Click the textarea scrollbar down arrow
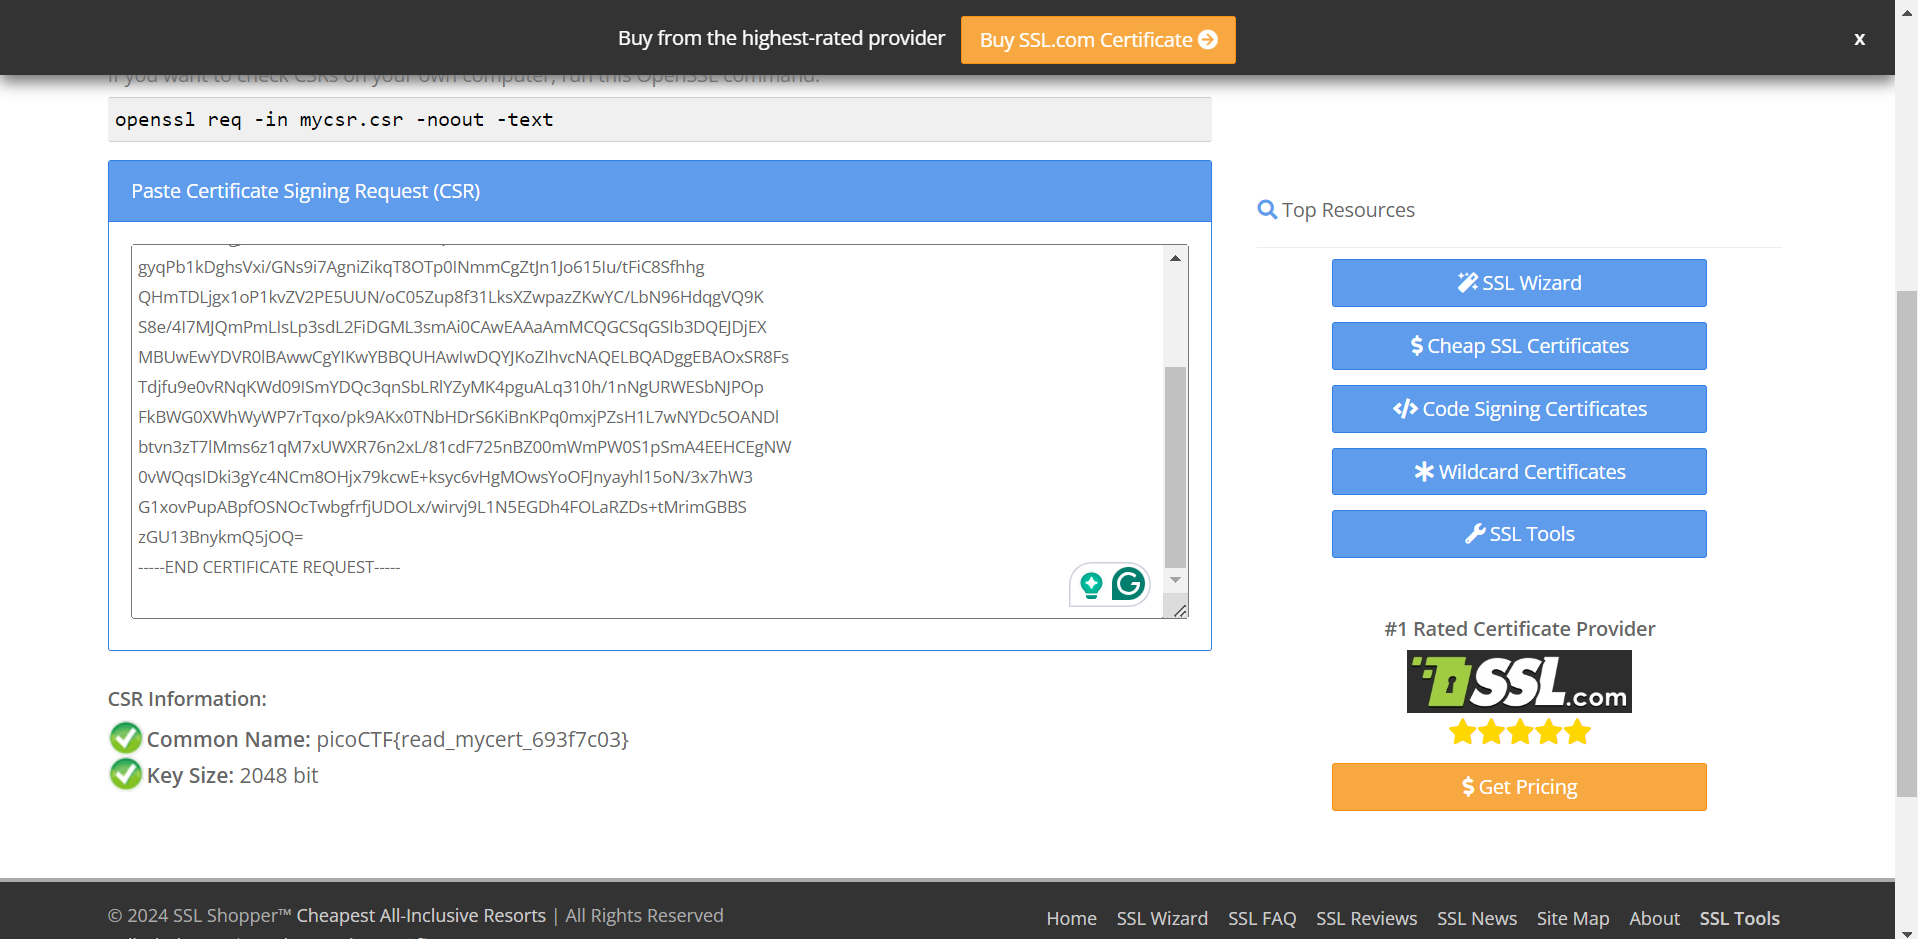Screen dimensions: 1918x939 coord(1176,580)
